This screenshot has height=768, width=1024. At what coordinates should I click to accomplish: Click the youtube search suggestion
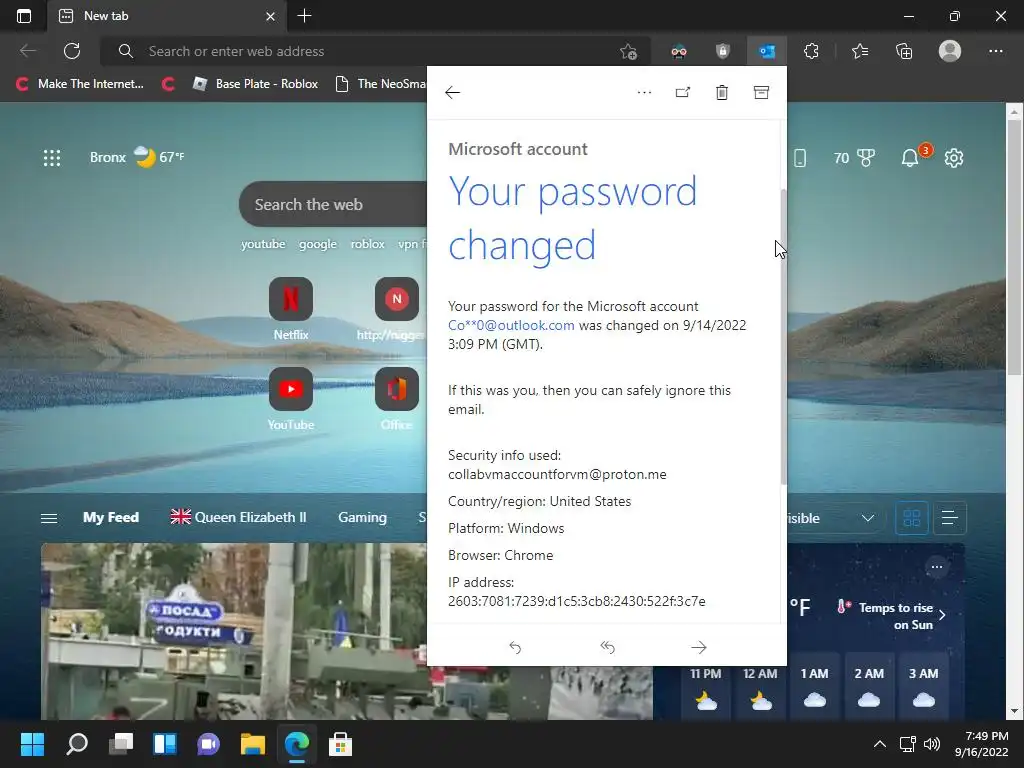pos(263,244)
